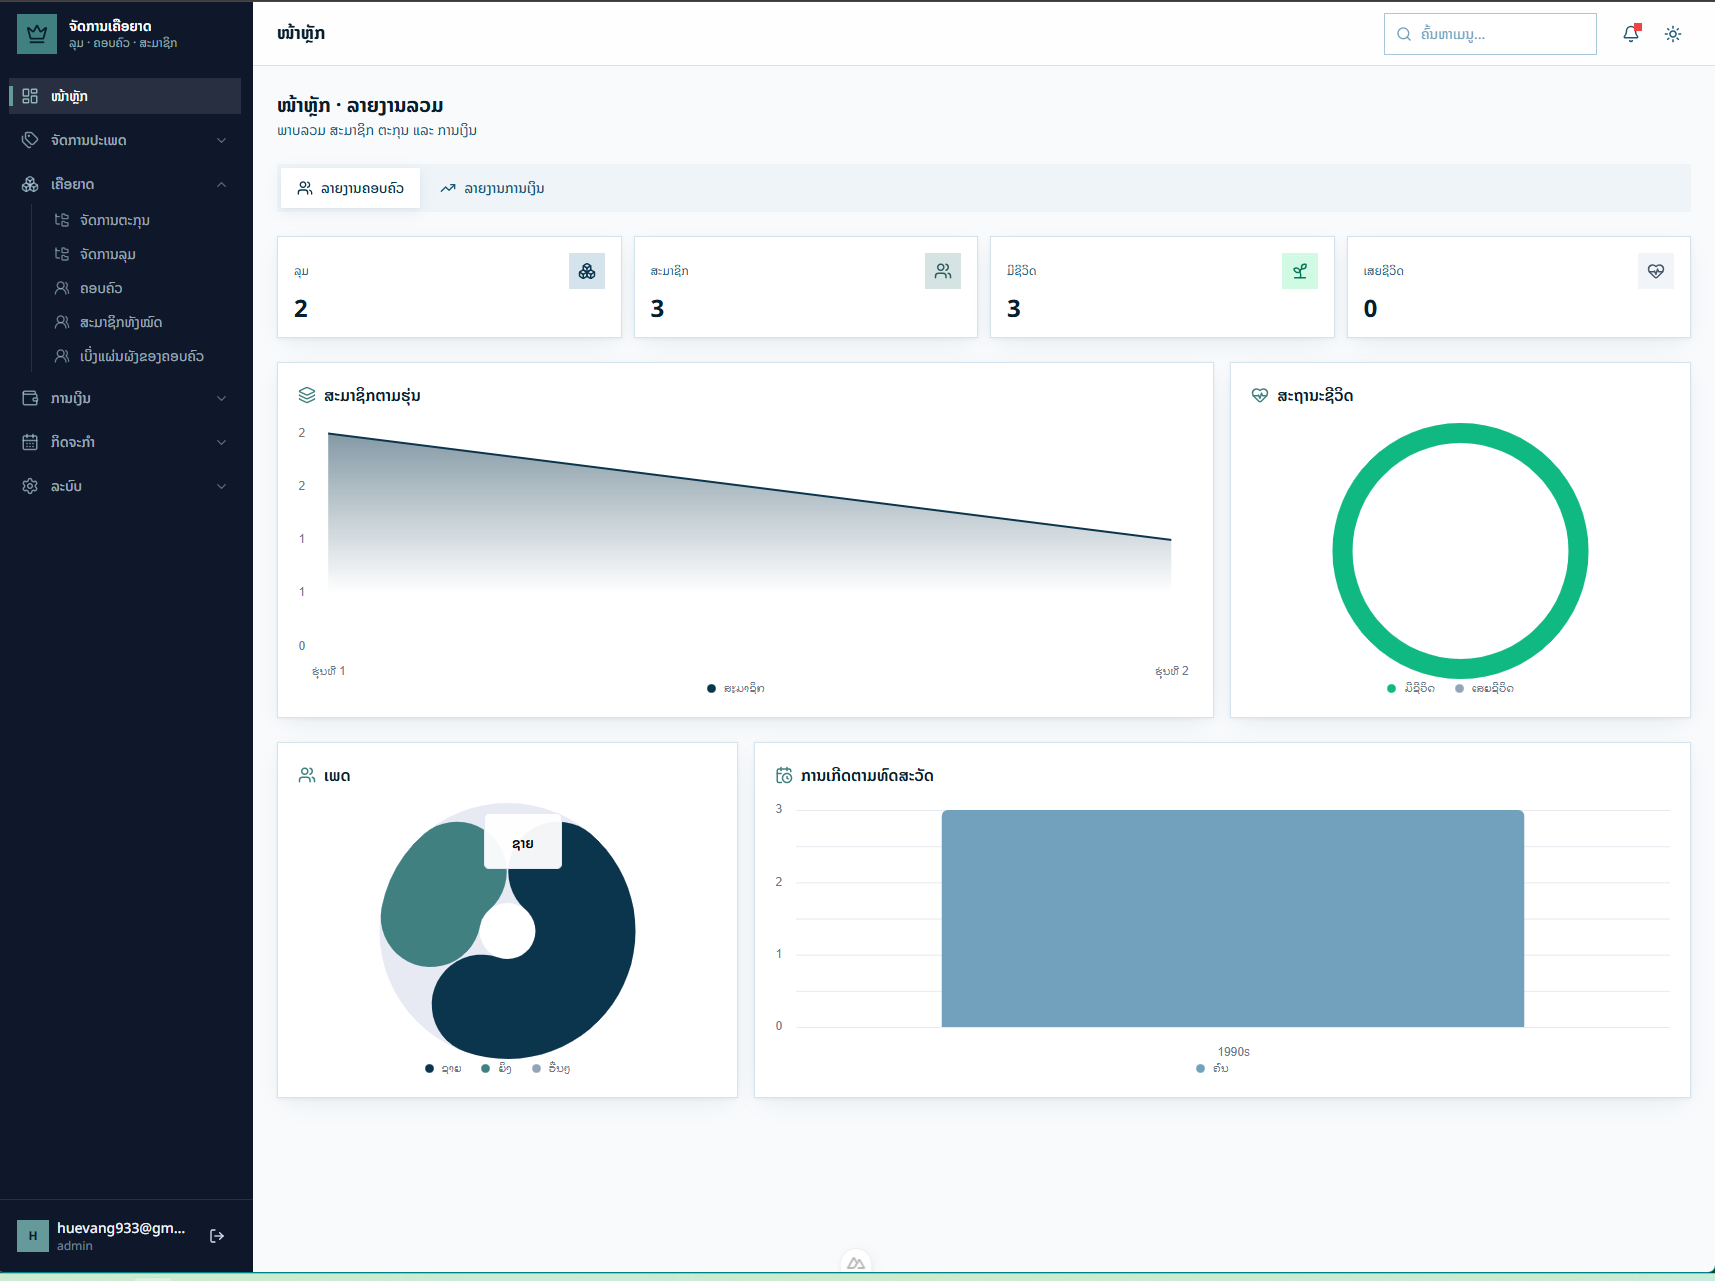Image resolution: width=1715 pixels, height=1281 pixels.
Task: Click the people icon on ສະມາຊິກ card
Action: point(943,271)
